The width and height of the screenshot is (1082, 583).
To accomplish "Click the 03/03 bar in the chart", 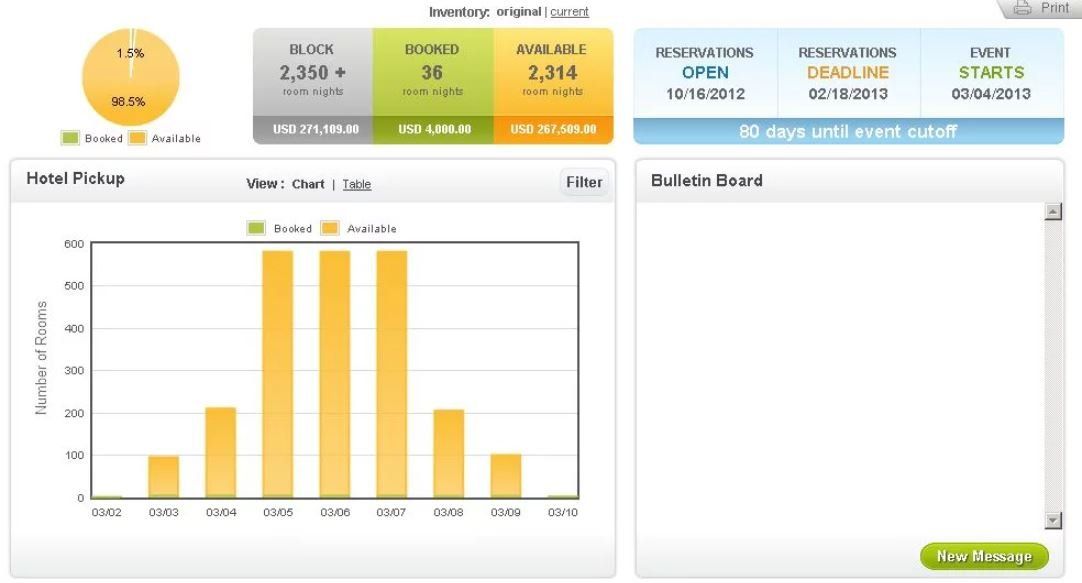I will click(164, 477).
